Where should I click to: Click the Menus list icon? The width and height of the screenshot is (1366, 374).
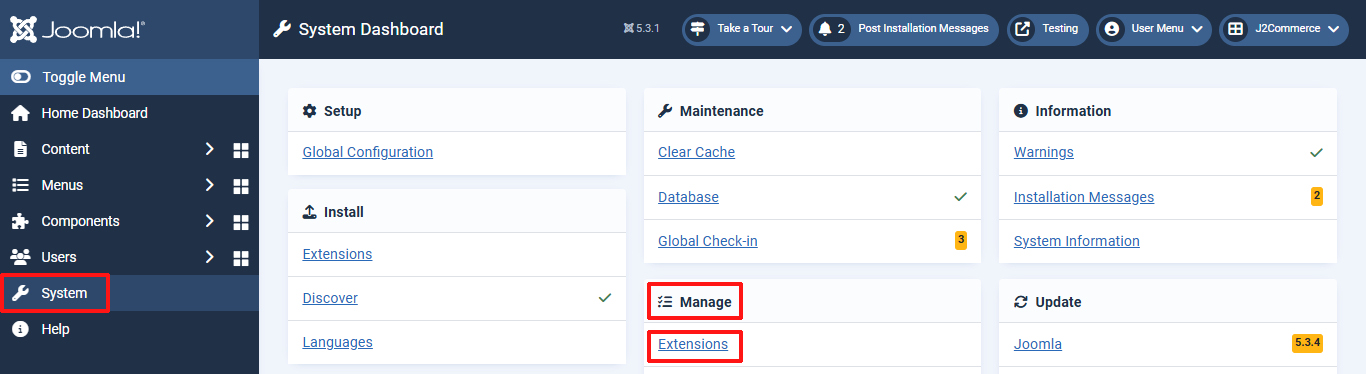click(x=20, y=185)
